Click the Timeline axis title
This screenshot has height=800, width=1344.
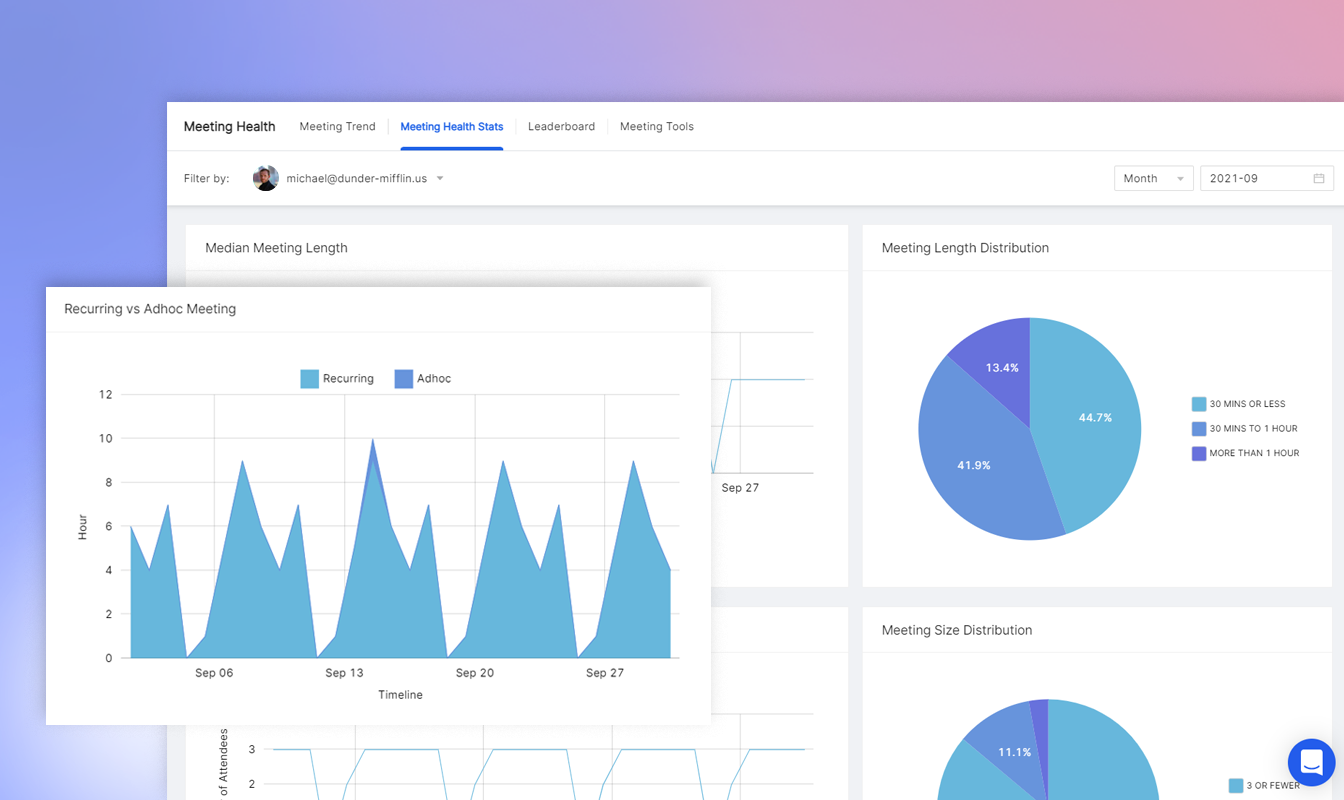click(400, 695)
